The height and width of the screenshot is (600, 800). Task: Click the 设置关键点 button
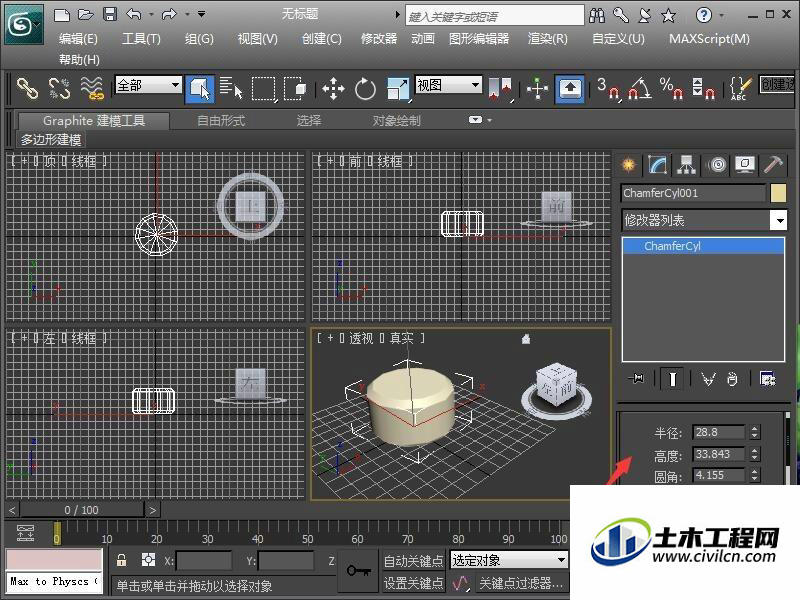[x=413, y=583]
